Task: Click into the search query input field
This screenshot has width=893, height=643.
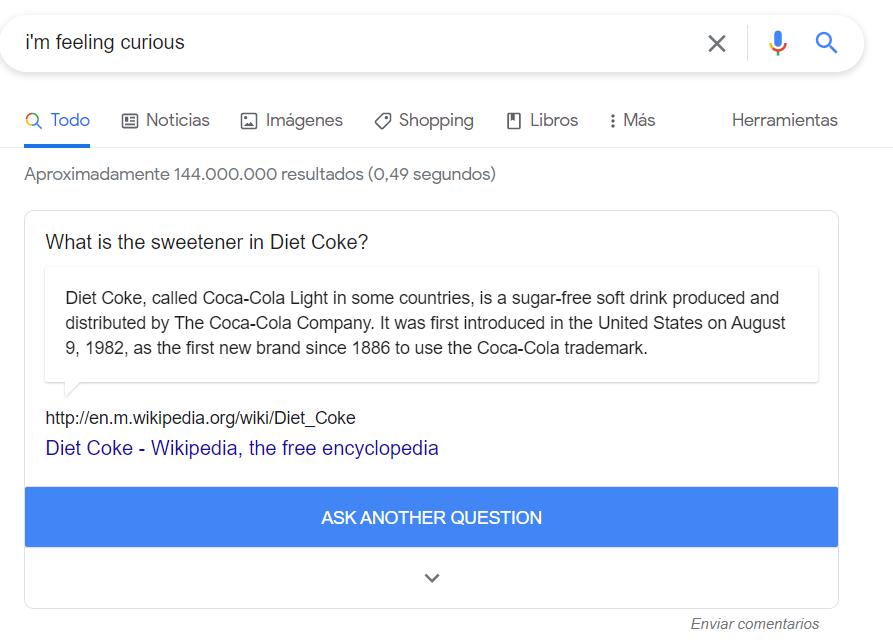Action: coord(350,43)
